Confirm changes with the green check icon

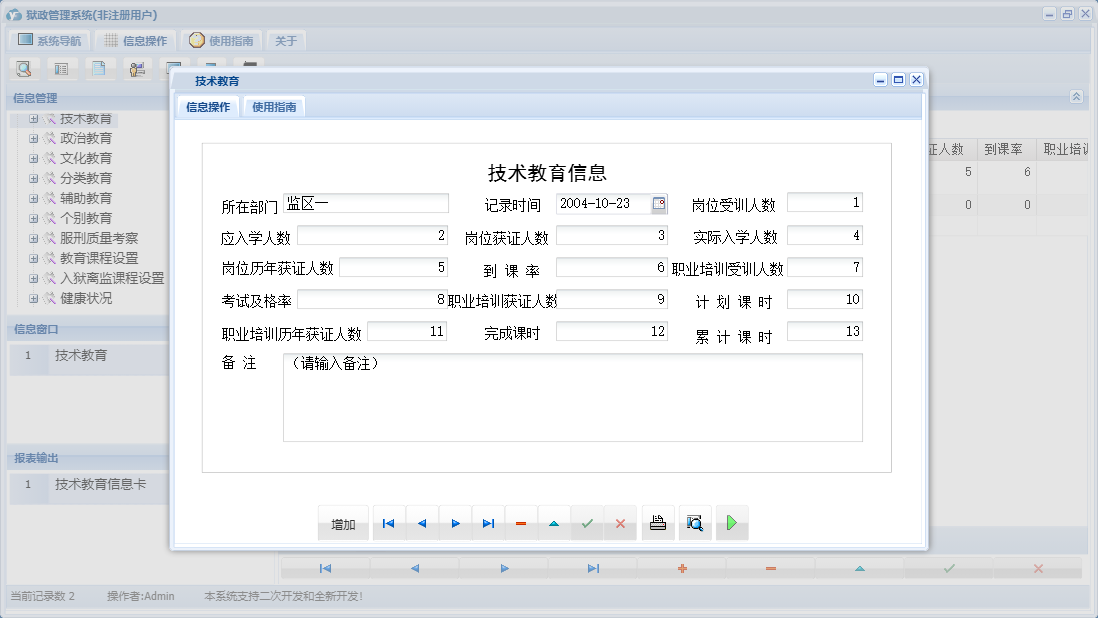(587, 522)
